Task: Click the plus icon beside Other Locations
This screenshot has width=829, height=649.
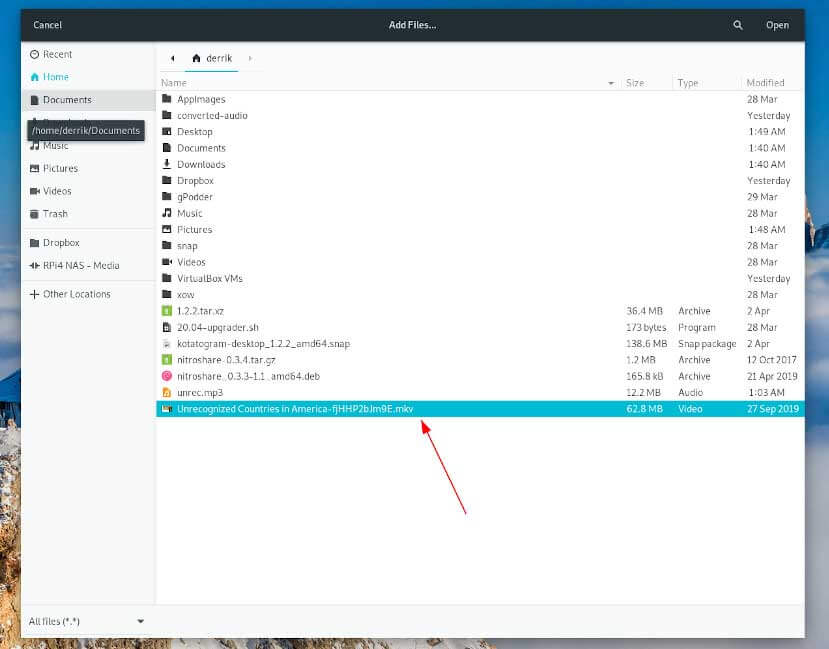Action: pos(34,294)
